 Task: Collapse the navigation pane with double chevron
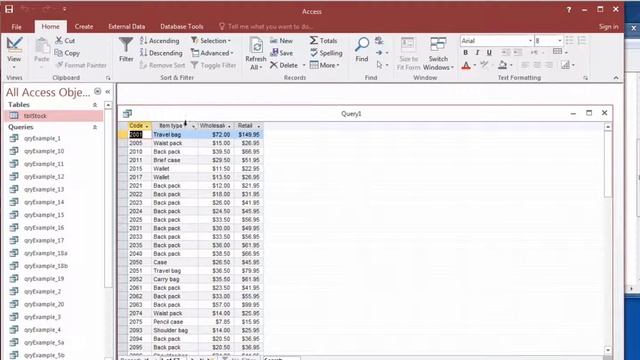click(108, 92)
